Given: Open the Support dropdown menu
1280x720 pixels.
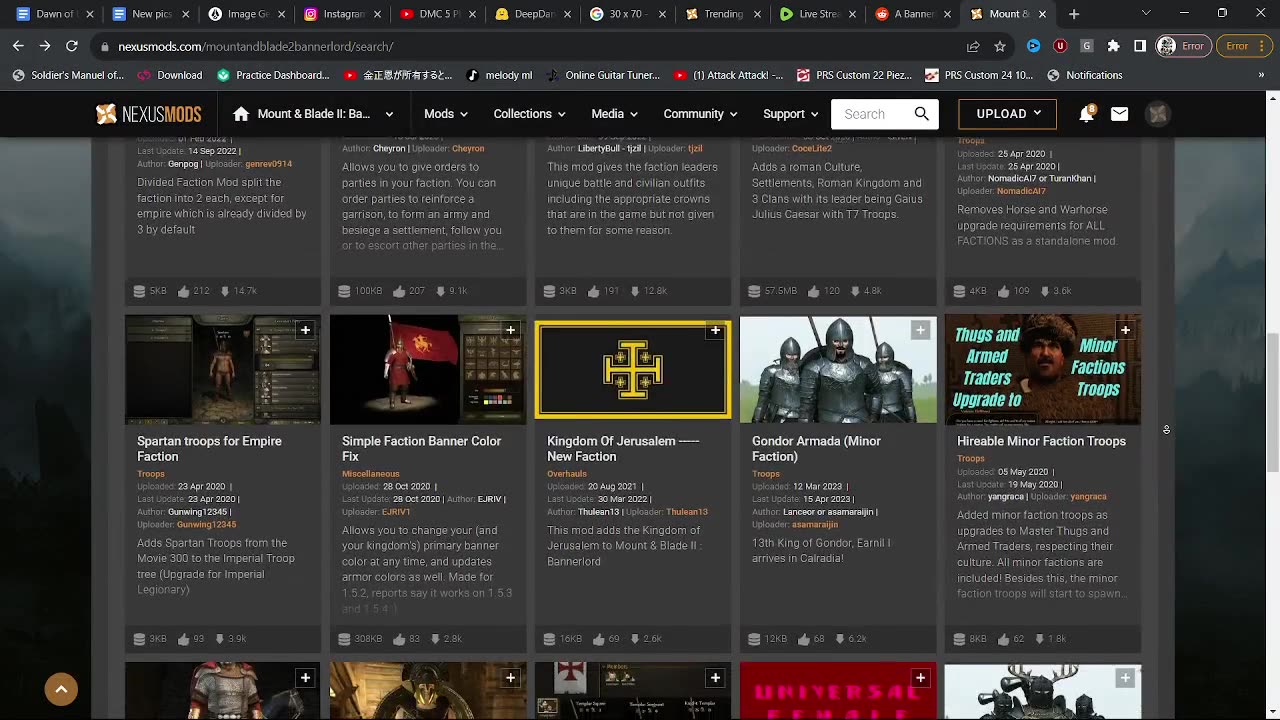Looking at the screenshot, I should click(790, 114).
